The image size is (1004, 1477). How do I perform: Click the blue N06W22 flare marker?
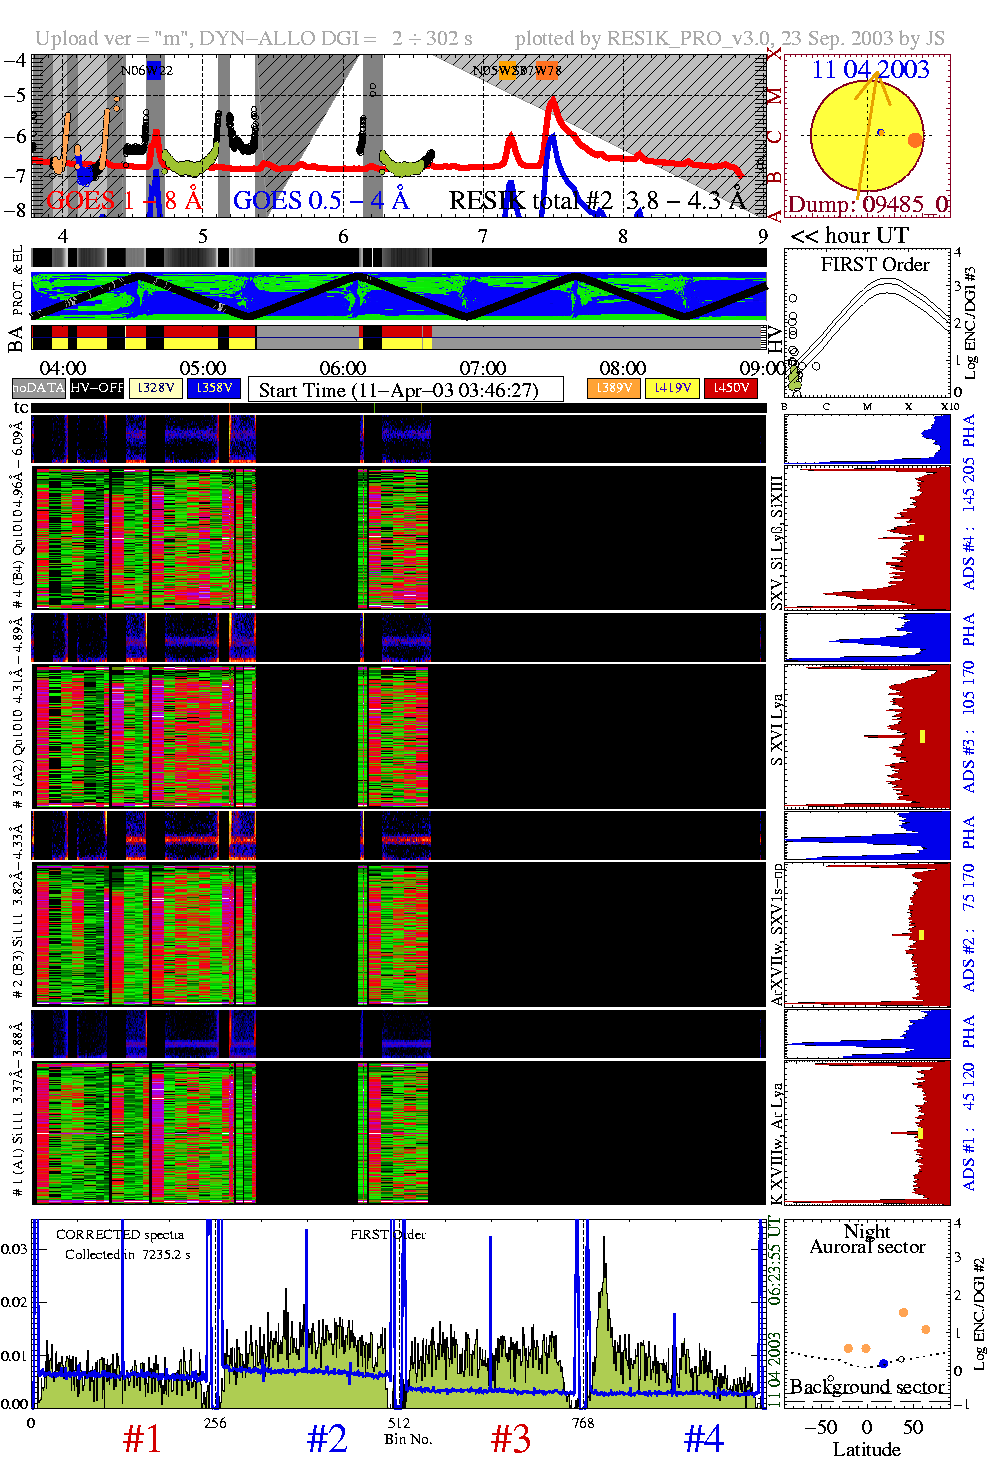click(x=153, y=70)
